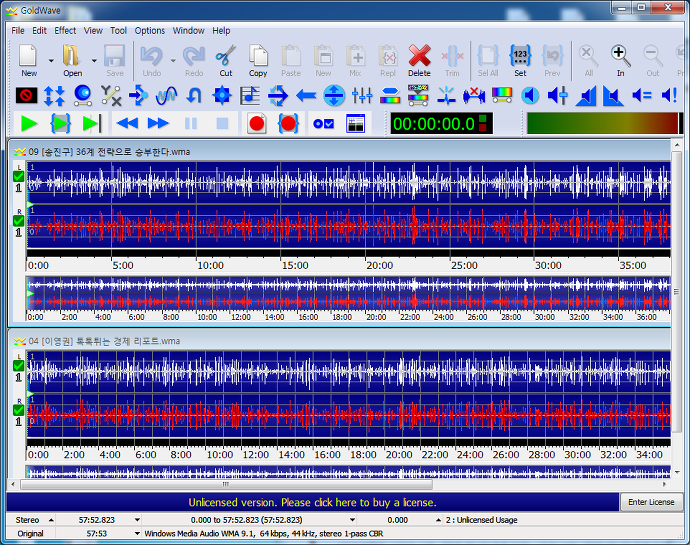Cut the selection with the scissors icon
The height and width of the screenshot is (545, 690).
(226, 60)
